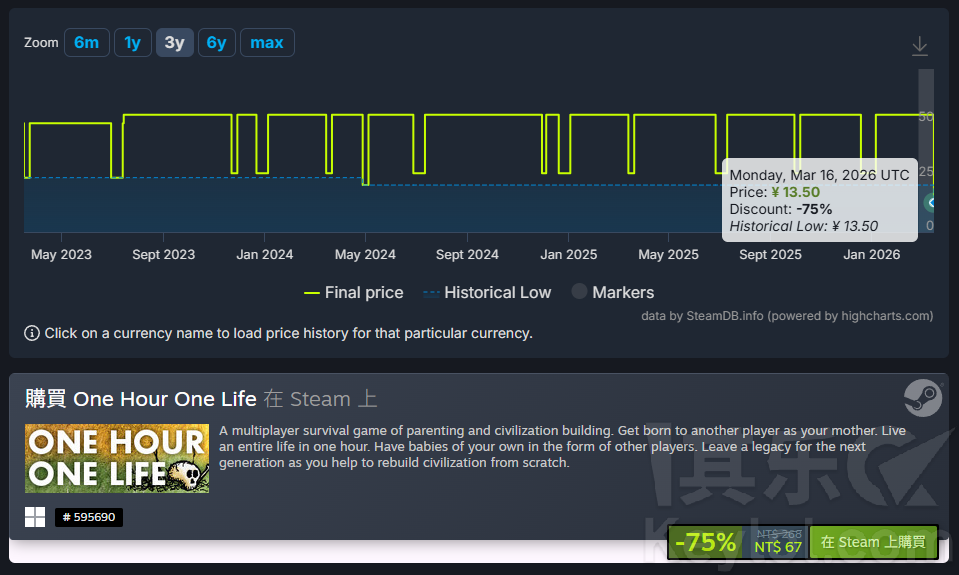Viewport: 959px width, 575px height.
Task: Open the One Hour One Life title
Action: pyautogui.click(x=165, y=398)
